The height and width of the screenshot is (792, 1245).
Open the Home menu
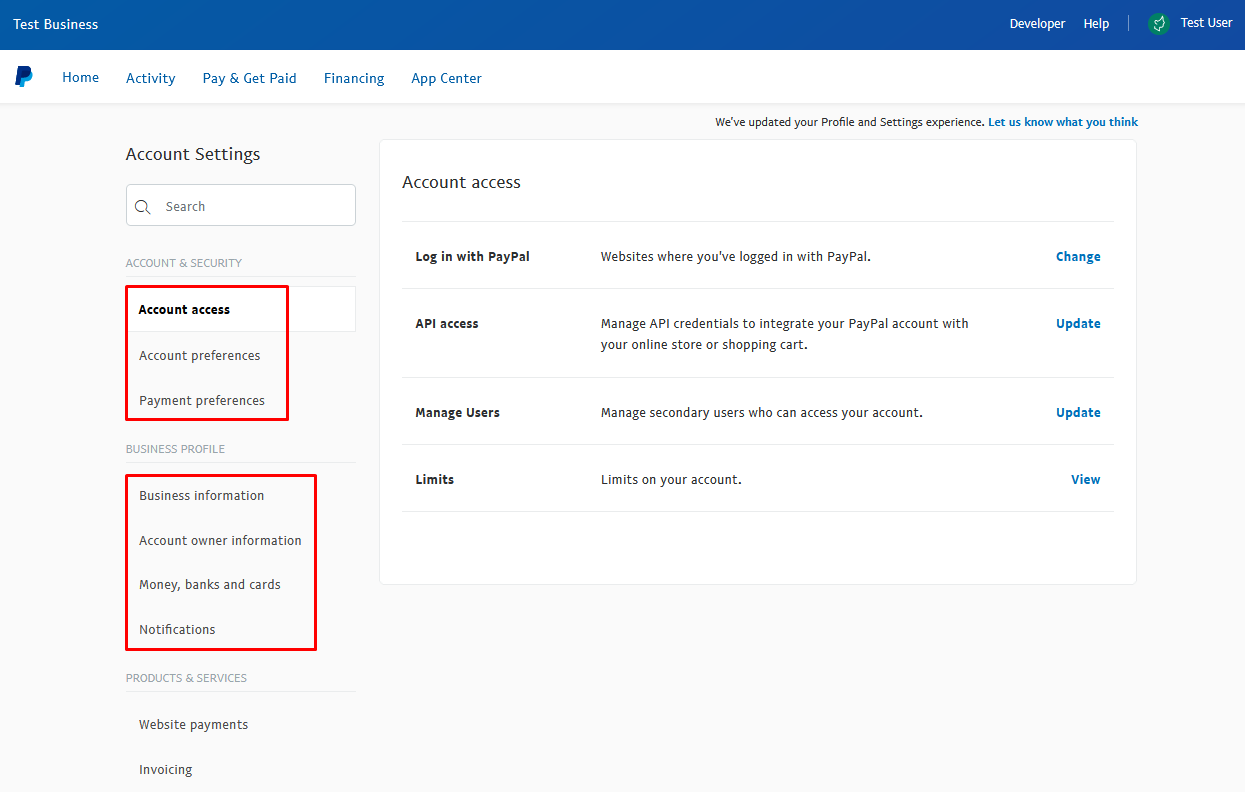pyautogui.click(x=81, y=77)
